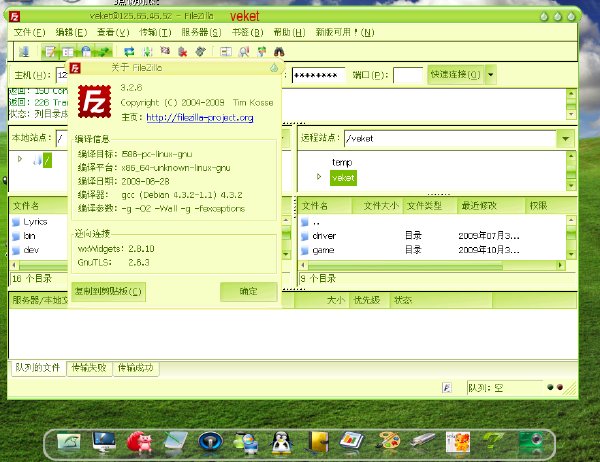The width and height of the screenshot is (600, 462).
Task: Click the small queue icon in the status bar
Action: [447, 388]
